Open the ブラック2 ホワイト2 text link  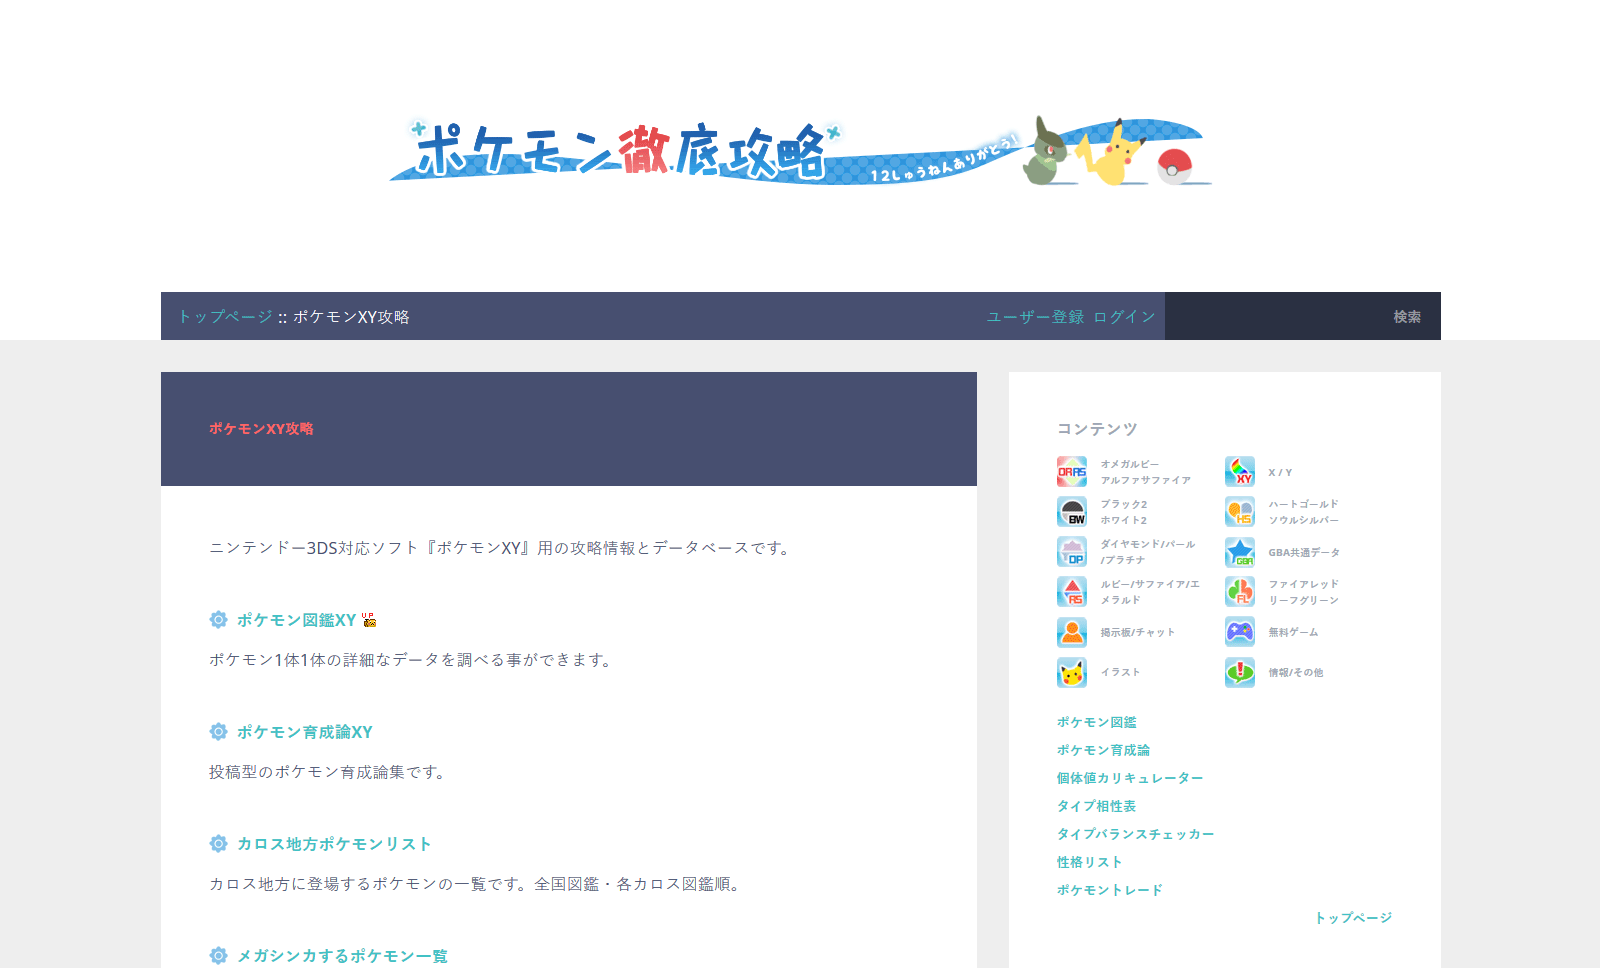[x=1124, y=512]
